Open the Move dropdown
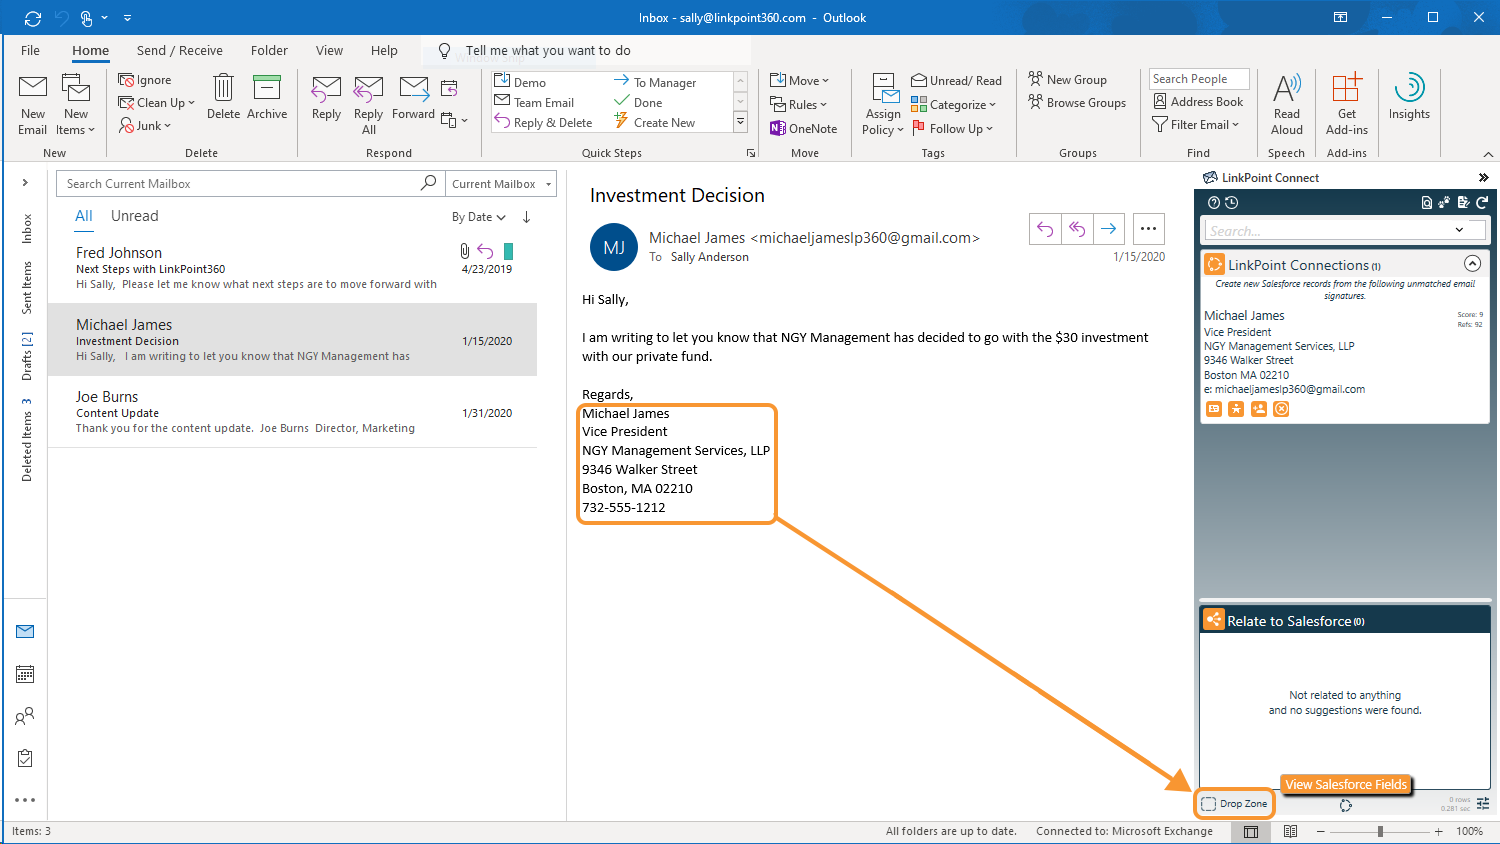This screenshot has height=844, width=1500. pos(800,80)
